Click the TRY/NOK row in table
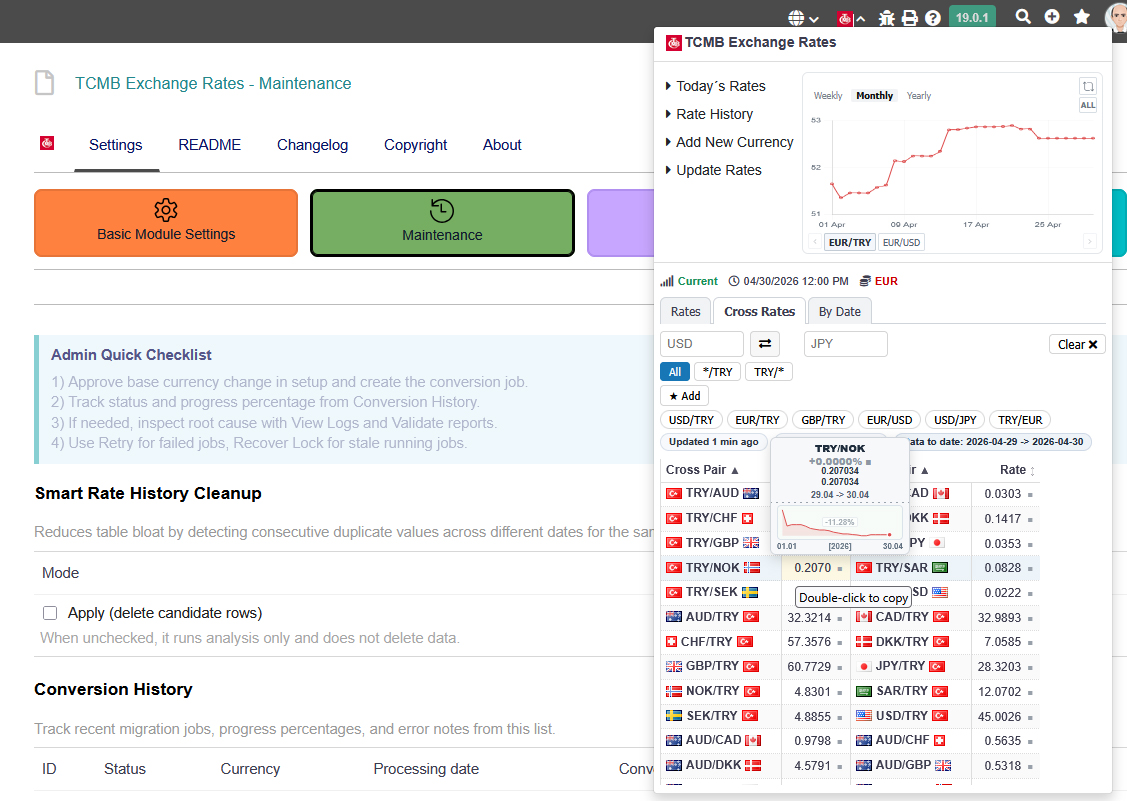 [x=850, y=567]
